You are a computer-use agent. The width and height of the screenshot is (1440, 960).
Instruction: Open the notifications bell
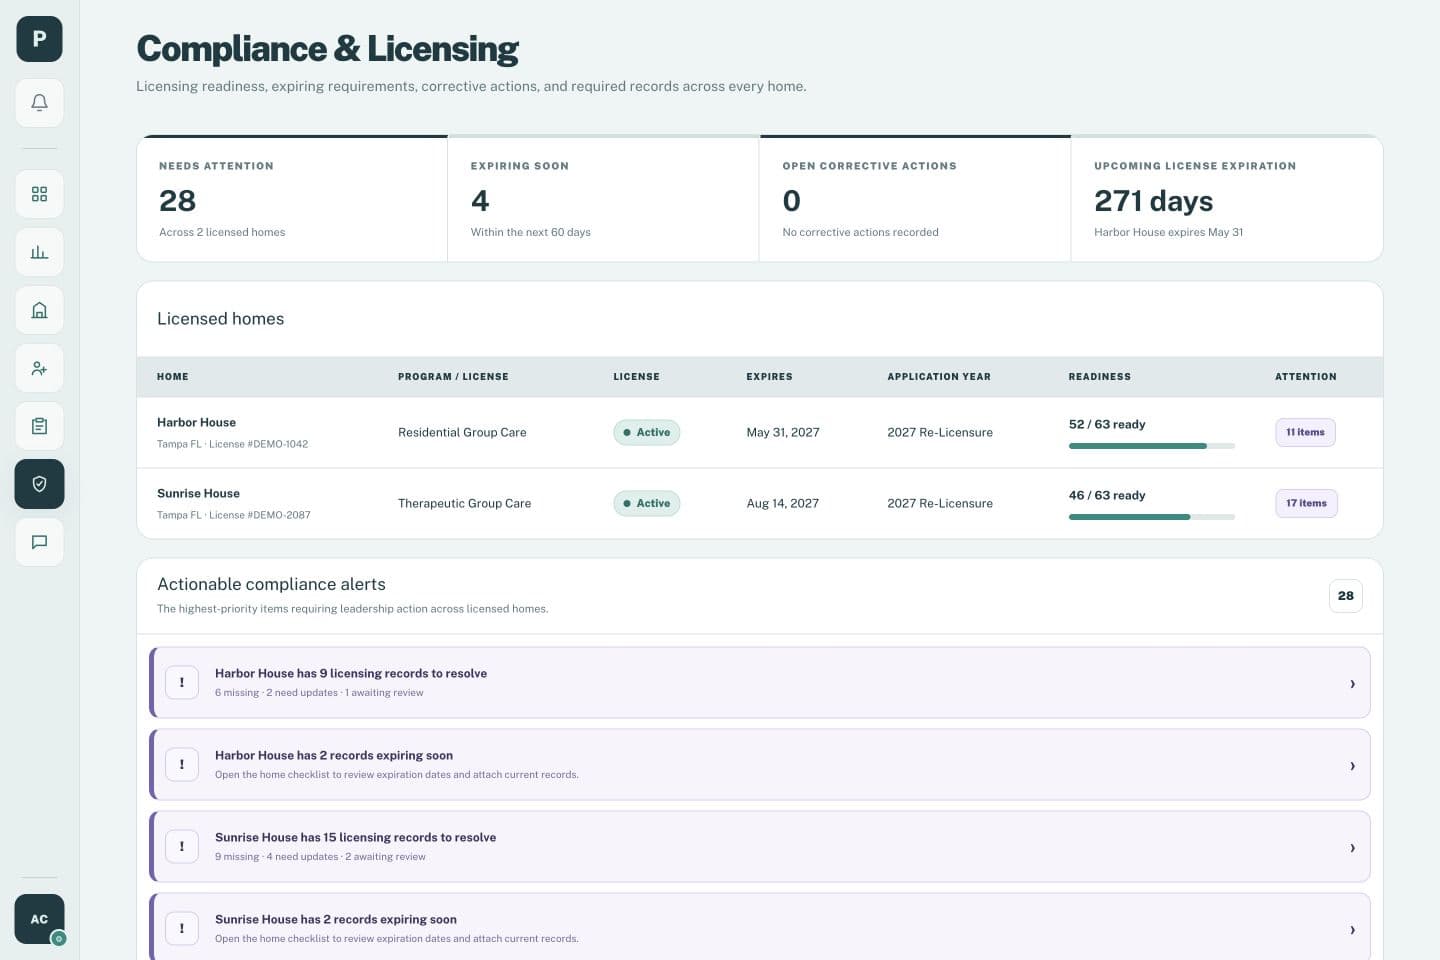pyautogui.click(x=39, y=103)
